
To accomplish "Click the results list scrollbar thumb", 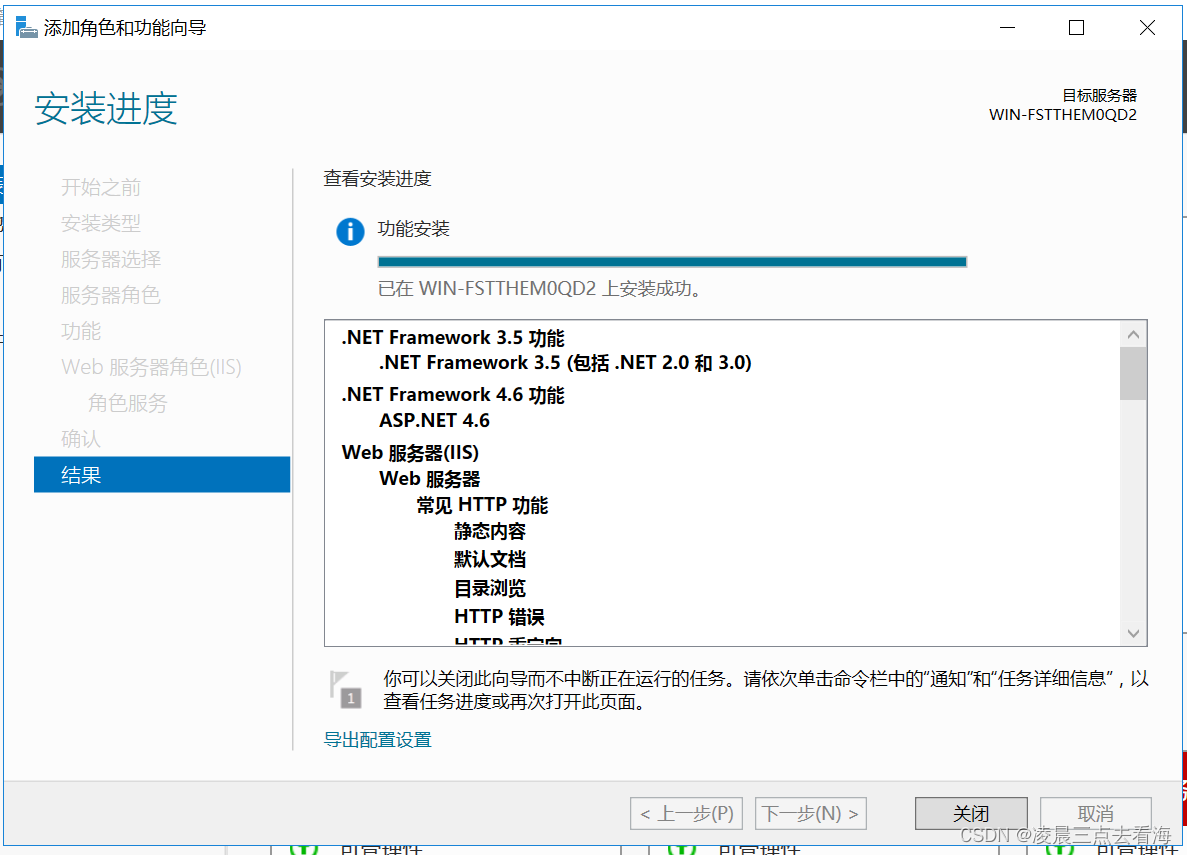I will (x=1133, y=373).
